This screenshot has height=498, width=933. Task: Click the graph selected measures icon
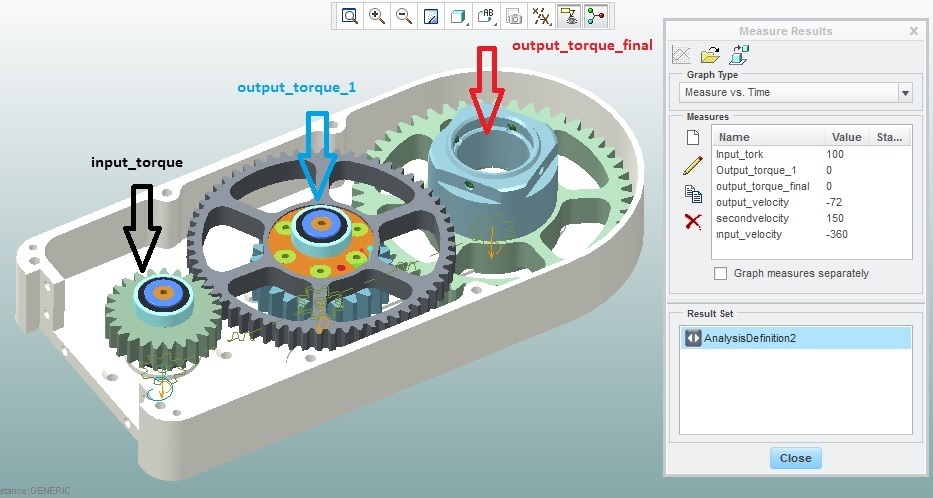click(681, 55)
